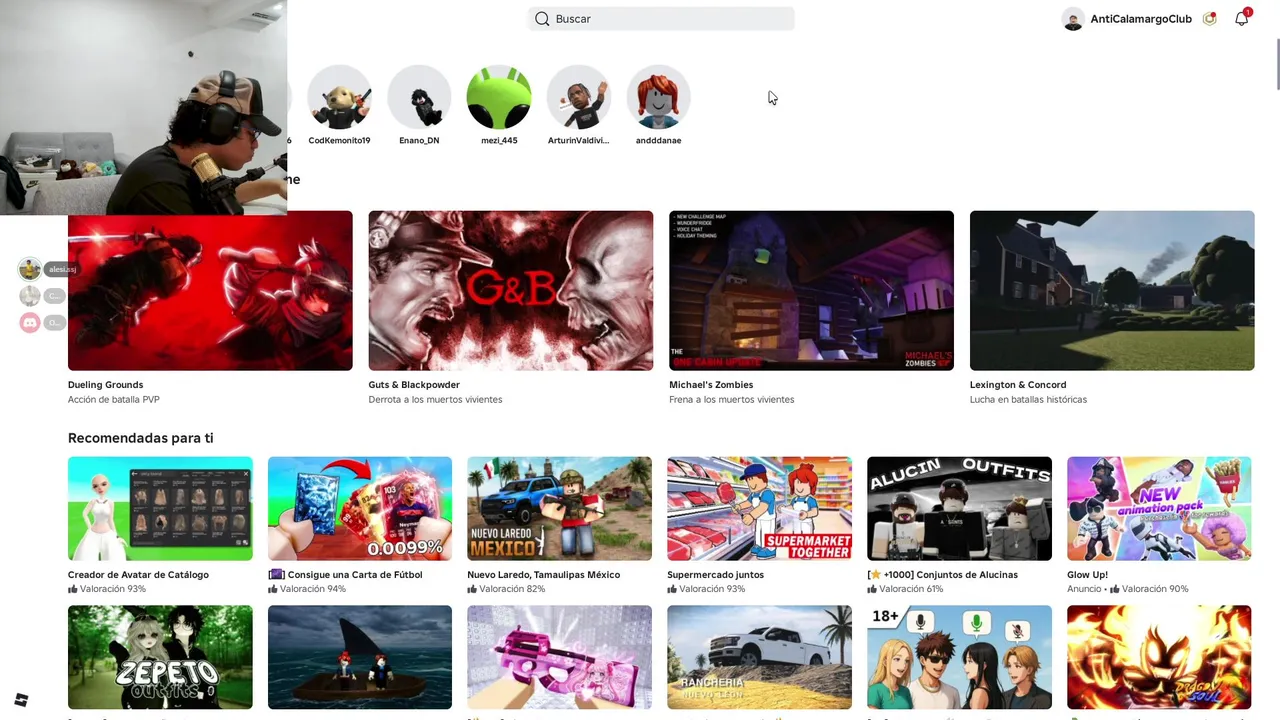
Task: Open friend Enano_DN avatar
Action: point(419,97)
